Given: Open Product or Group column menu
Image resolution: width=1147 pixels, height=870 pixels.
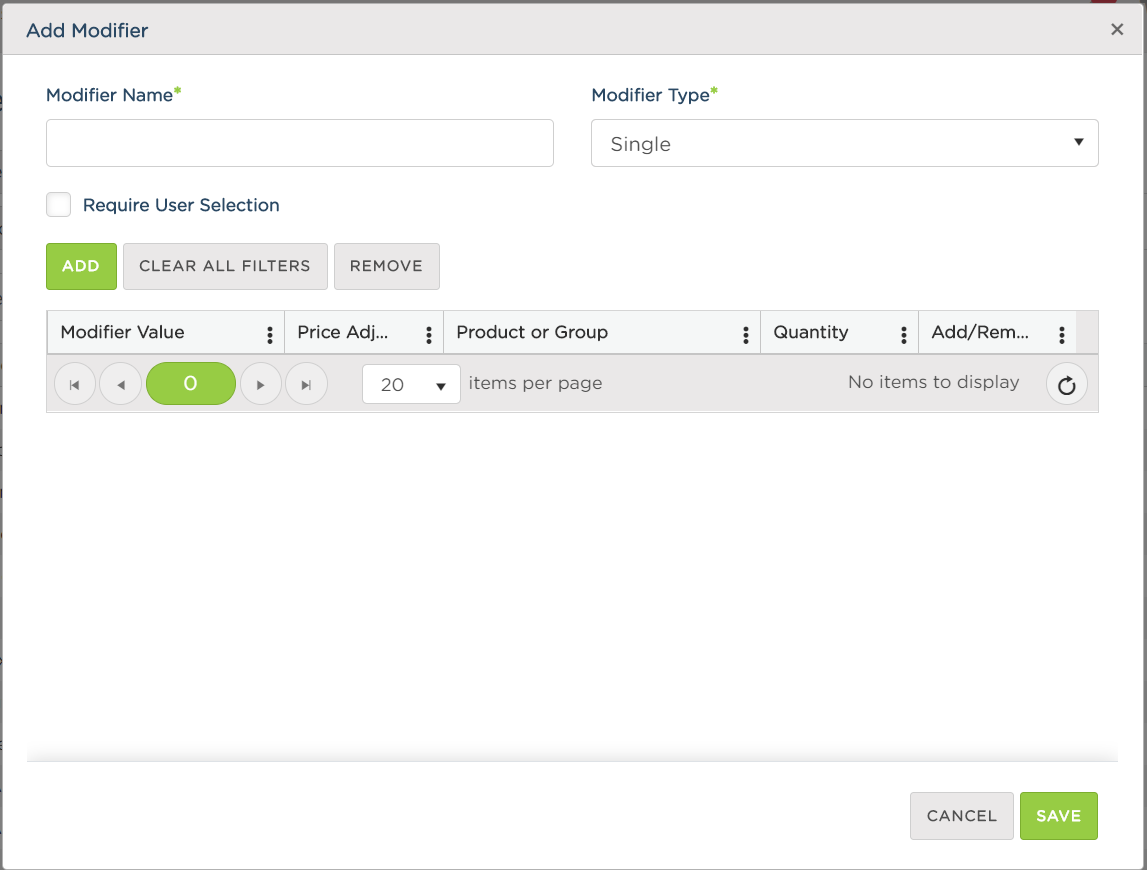Looking at the screenshot, I should point(746,334).
